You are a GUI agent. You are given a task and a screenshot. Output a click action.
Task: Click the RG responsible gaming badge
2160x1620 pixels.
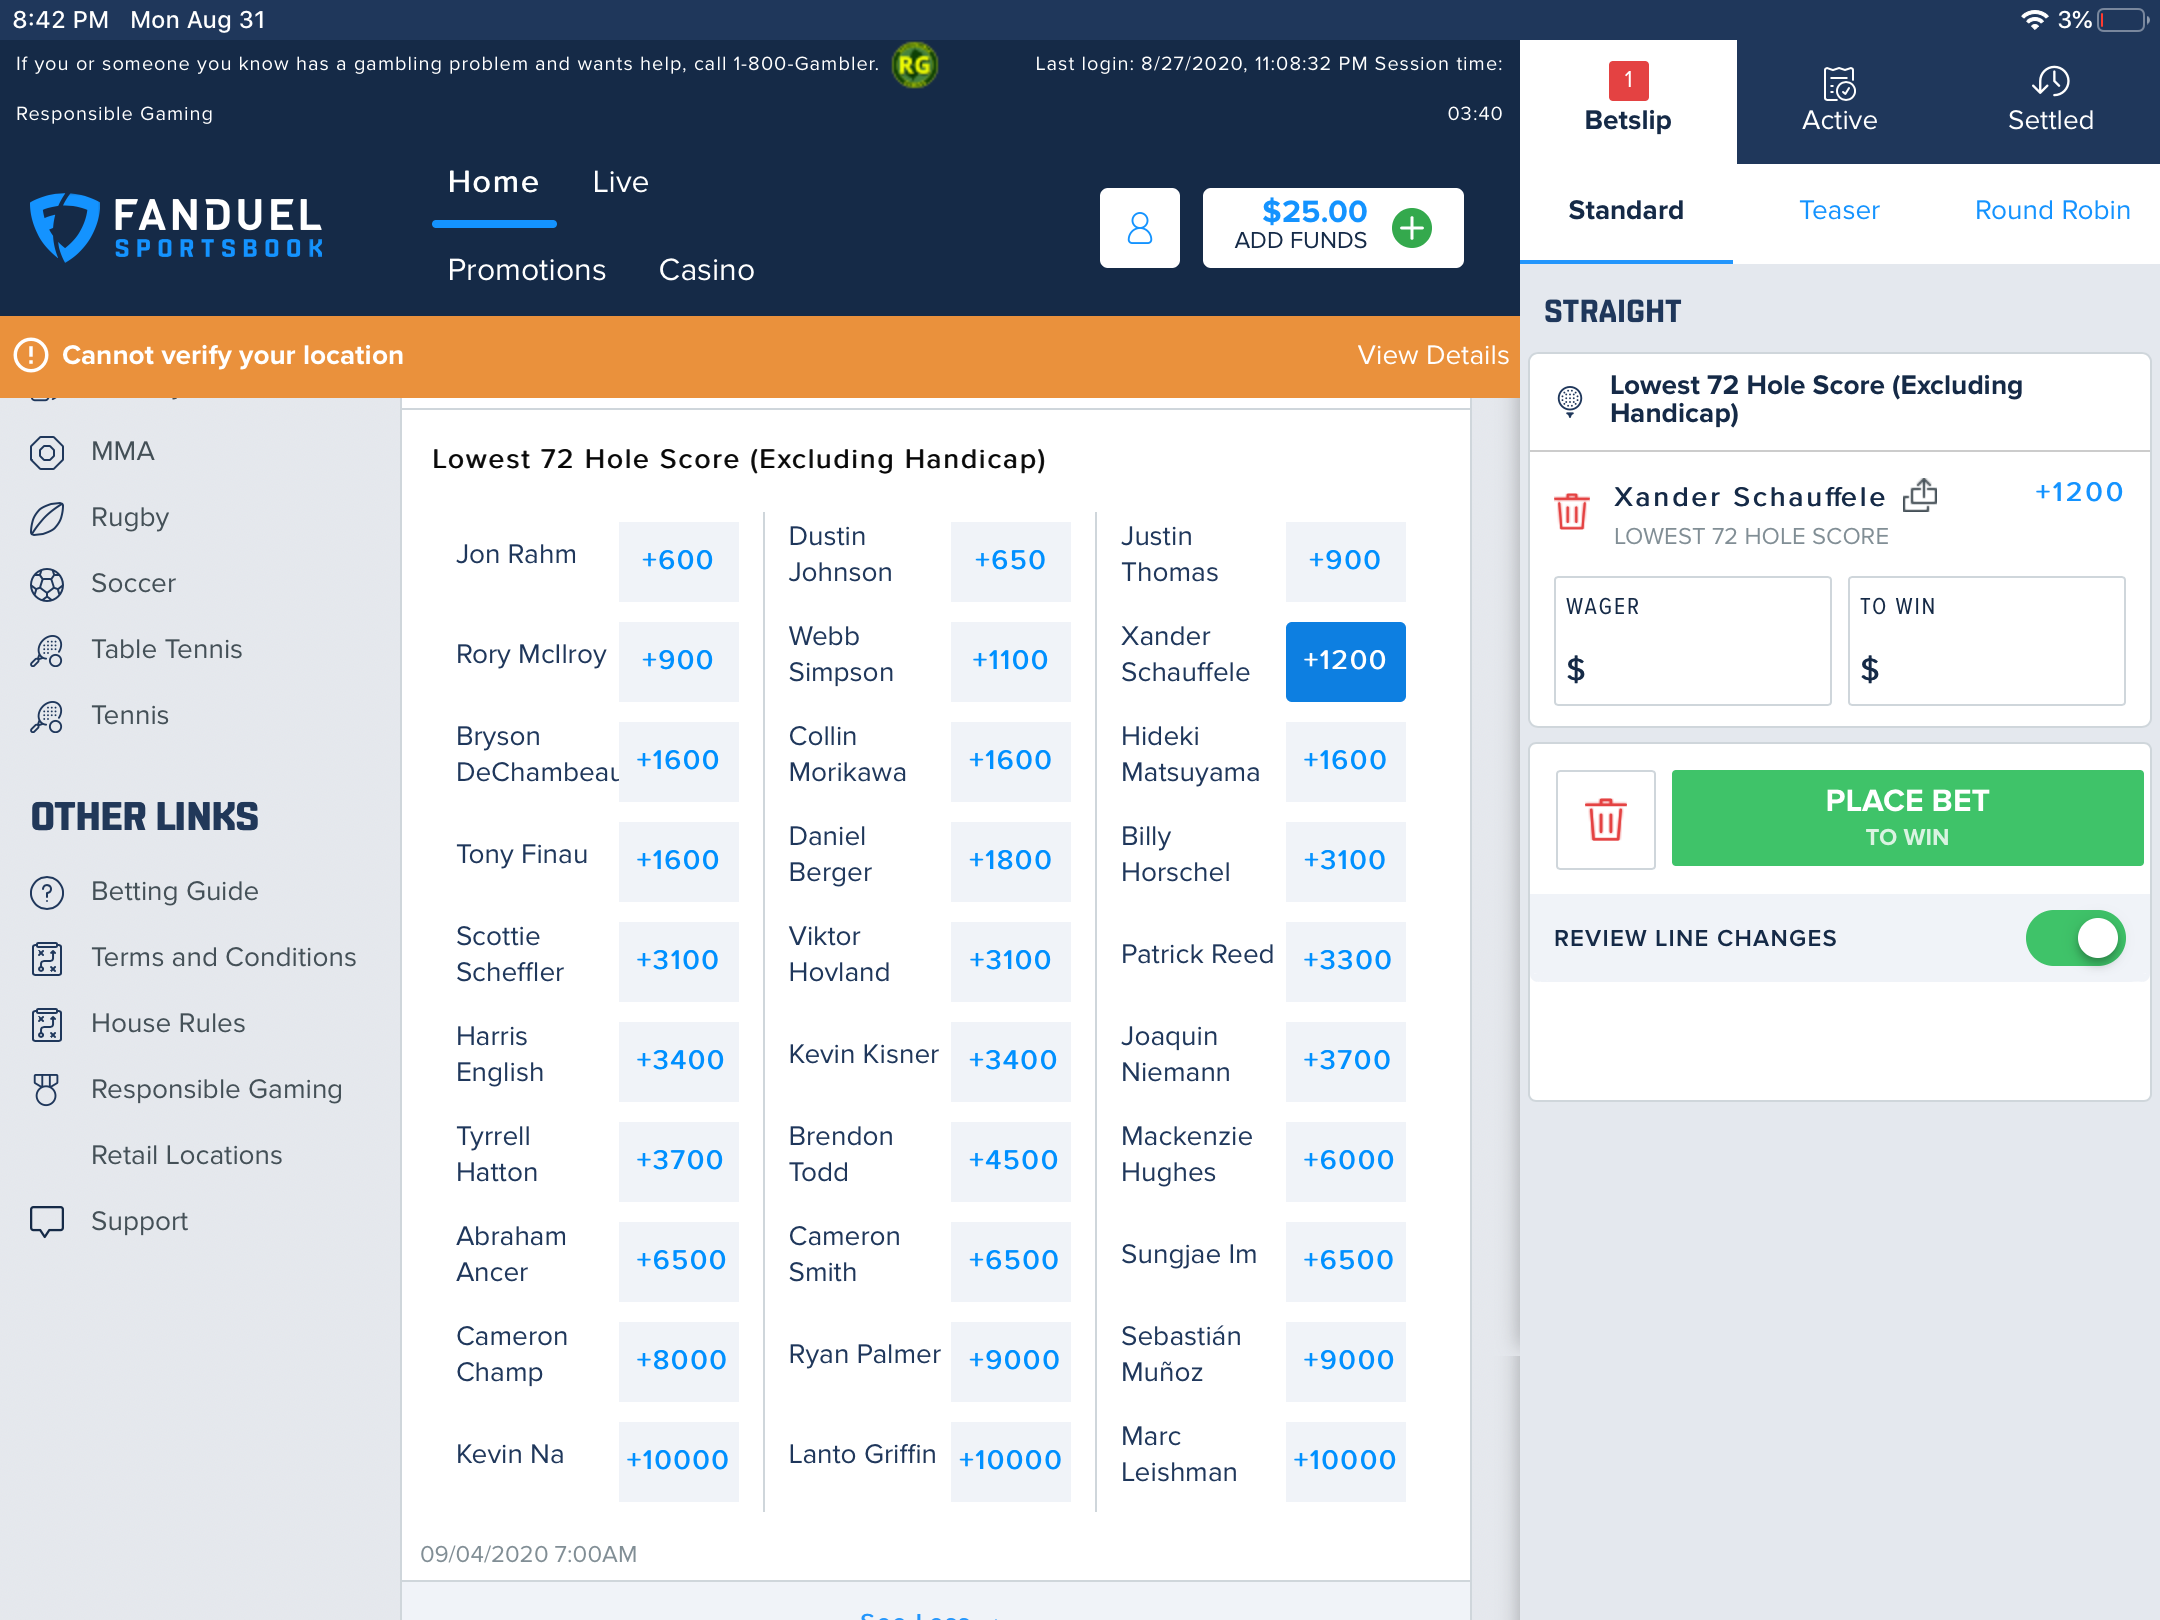[x=914, y=65]
